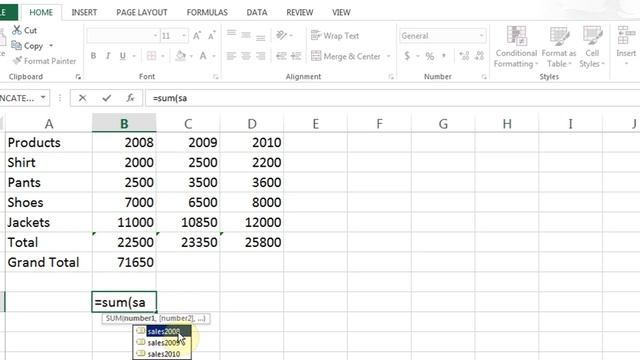The height and width of the screenshot is (360, 640).
Task: Select cell with value 25800
Action: click(252, 242)
